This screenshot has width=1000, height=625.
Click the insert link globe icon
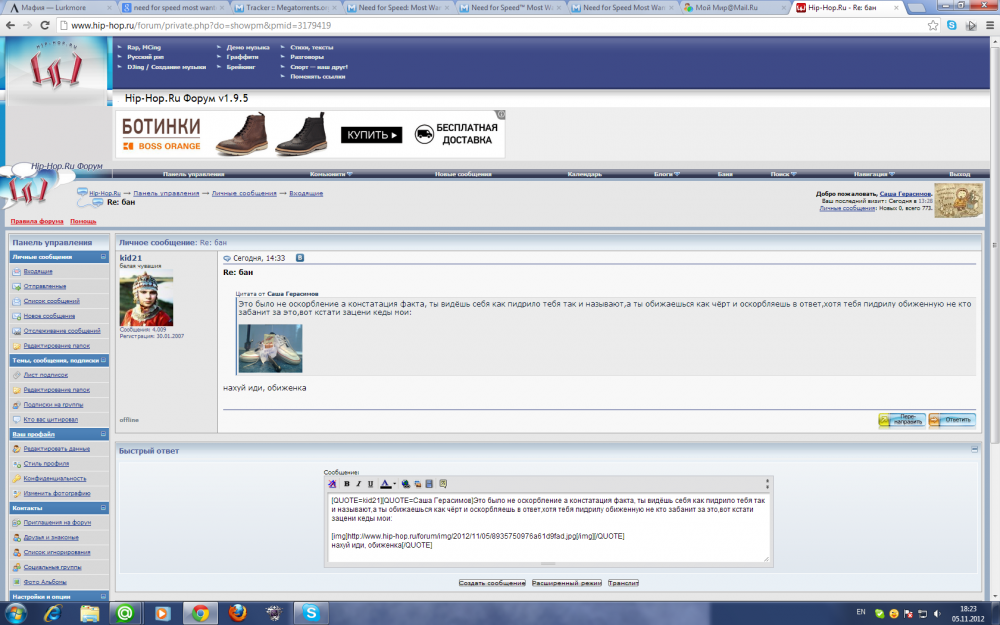406,484
